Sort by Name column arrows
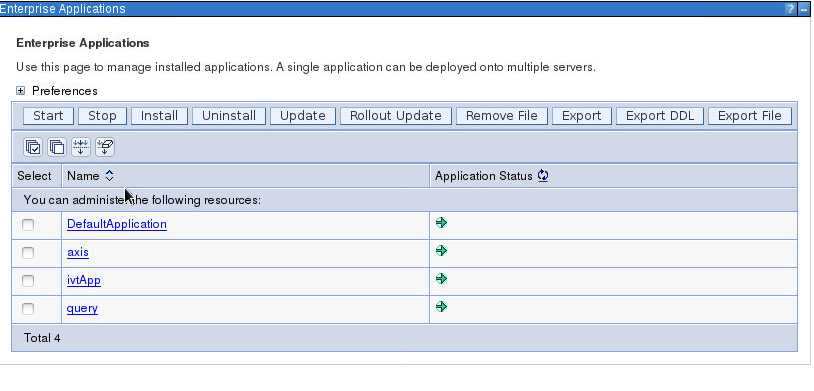 point(109,176)
